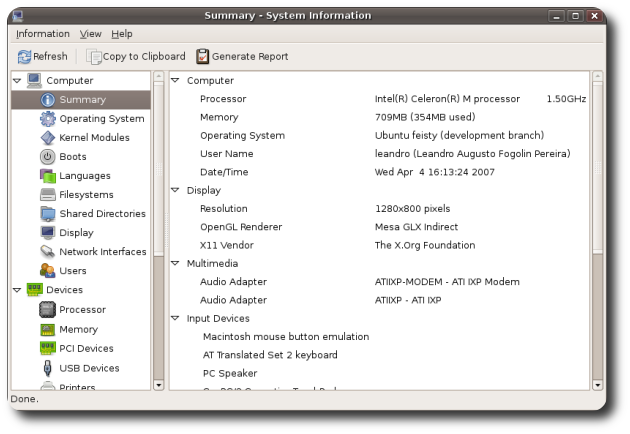Click the Copy to Clipboard icon
Image resolution: width=630 pixels, height=434 pixels.
click(x=94, y=57)
